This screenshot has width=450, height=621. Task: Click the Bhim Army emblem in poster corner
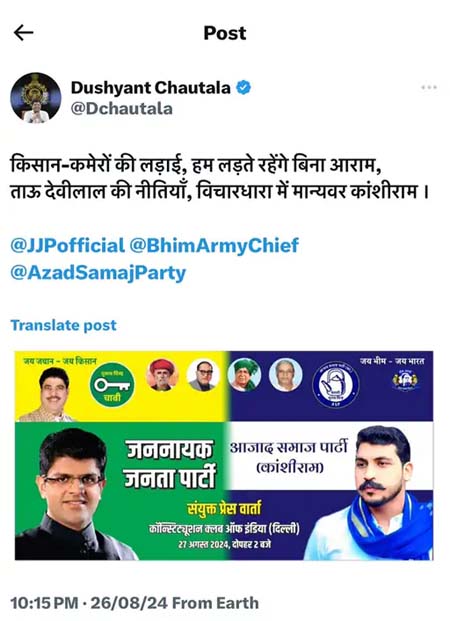point(405,380)
